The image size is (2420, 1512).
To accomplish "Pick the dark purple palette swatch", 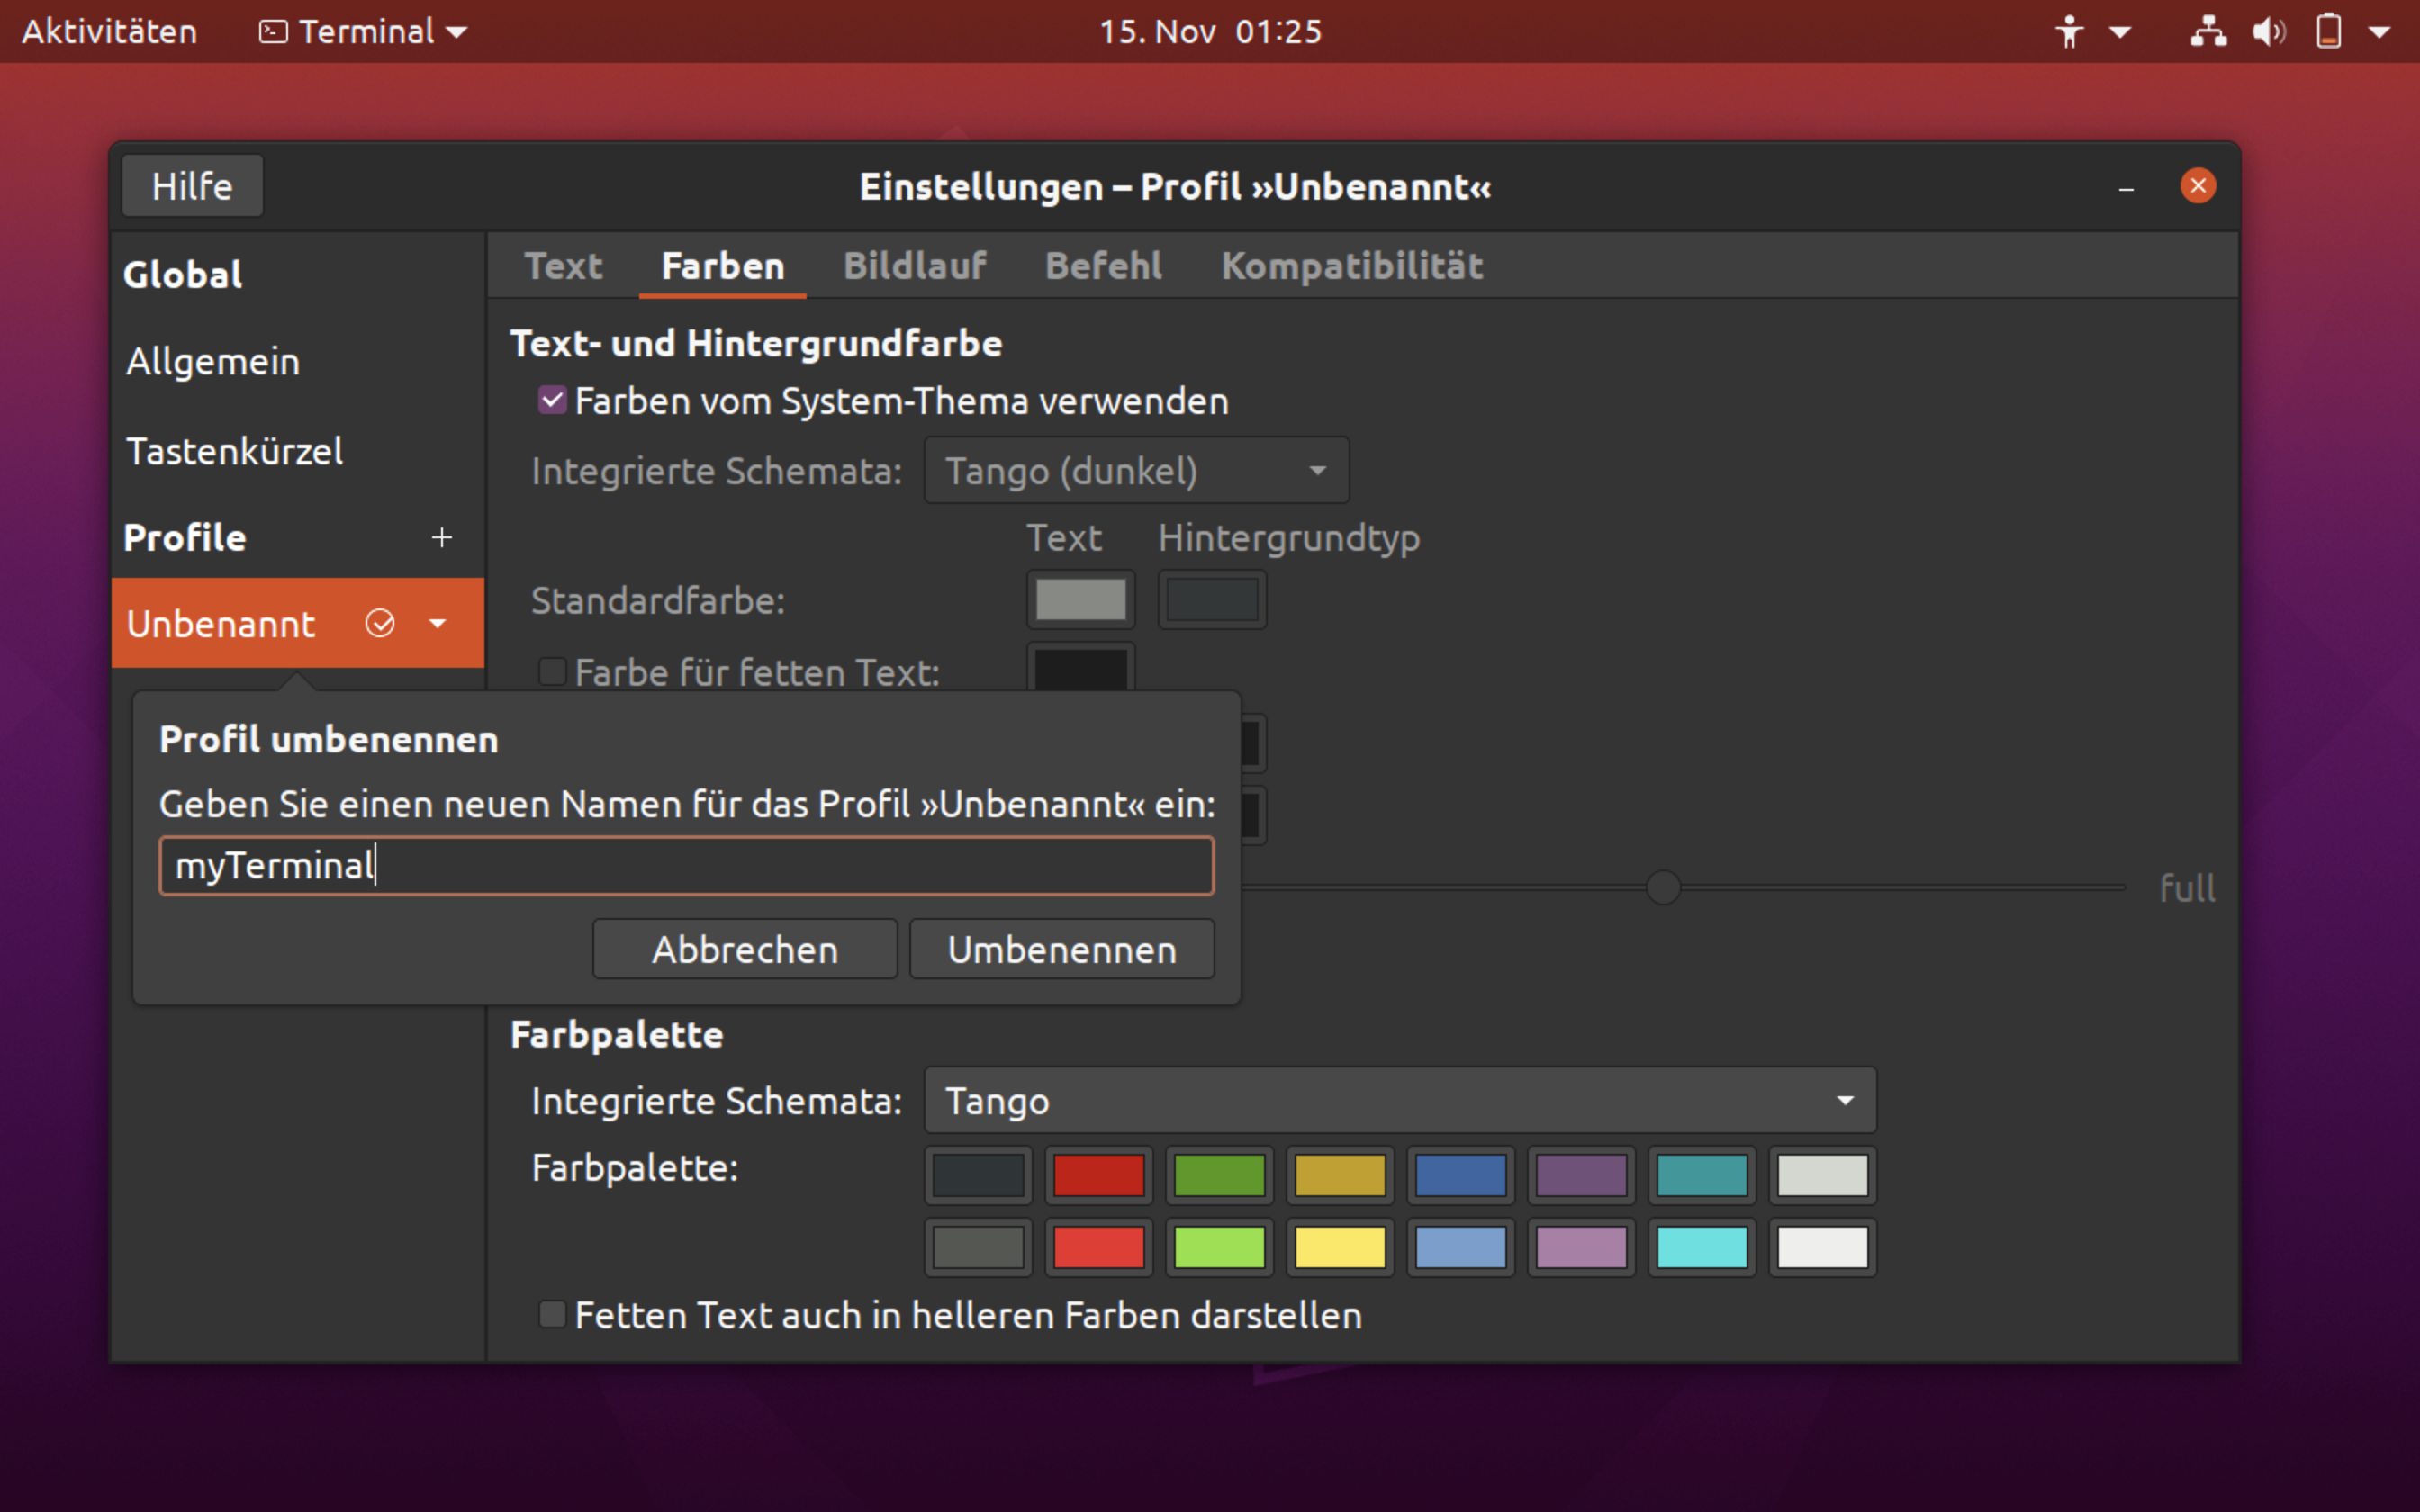I will [1581, 1175].
